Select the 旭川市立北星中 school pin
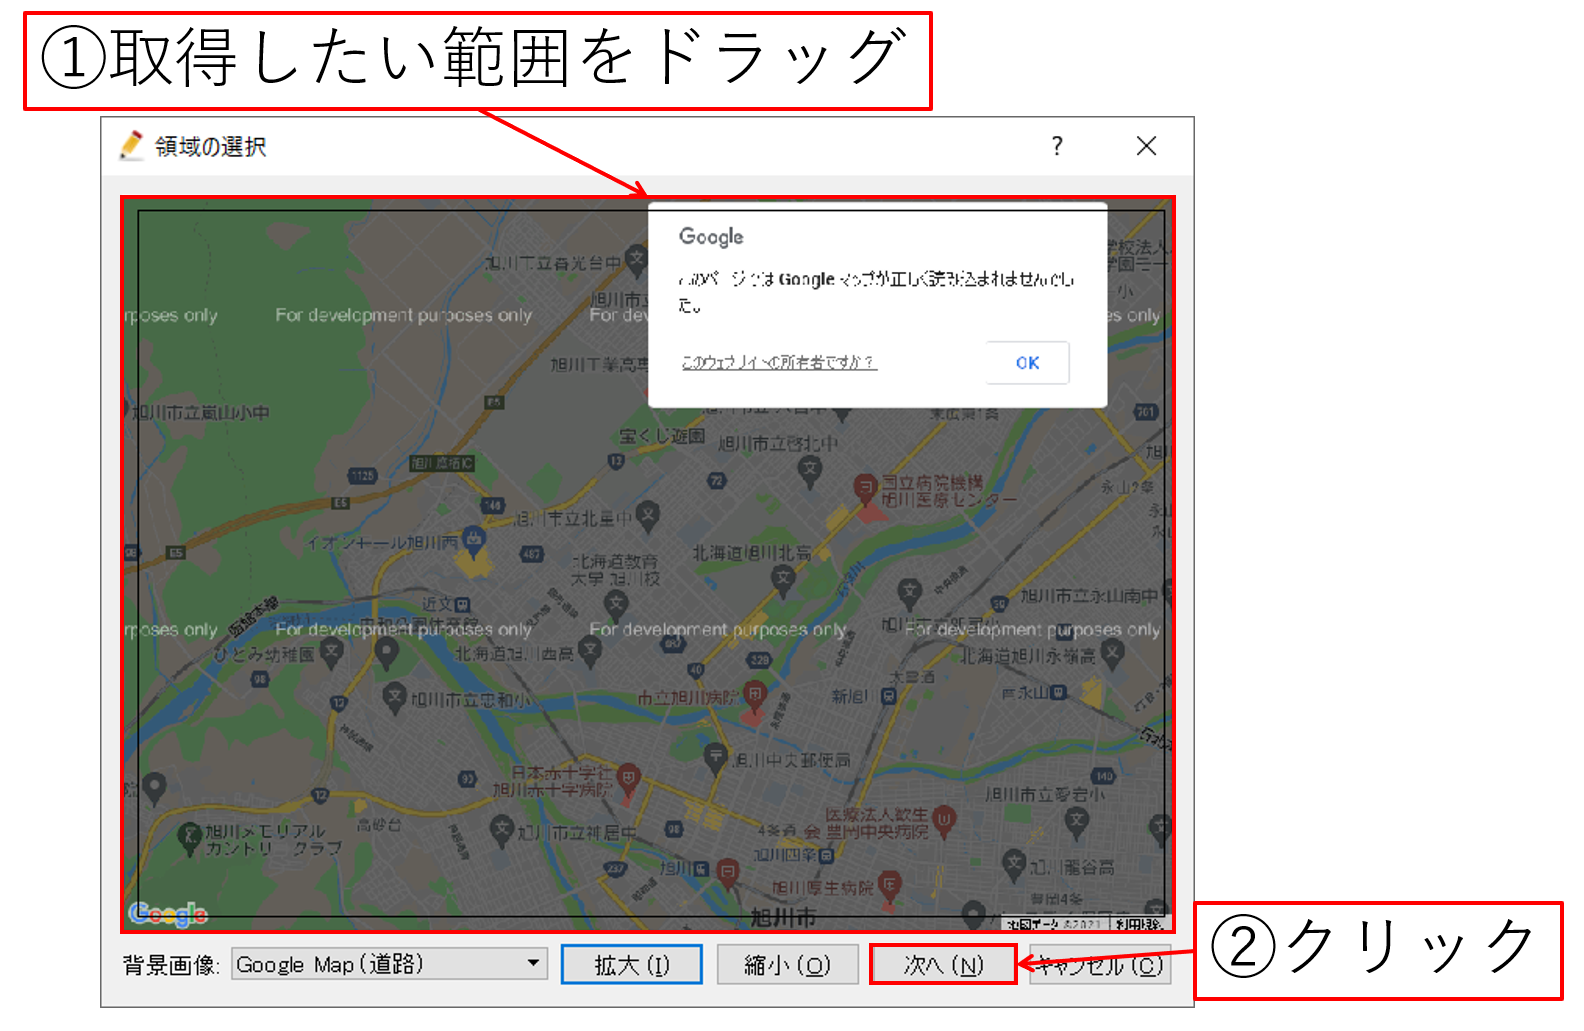This screenshot has width=1584, height=1031. 648,515
